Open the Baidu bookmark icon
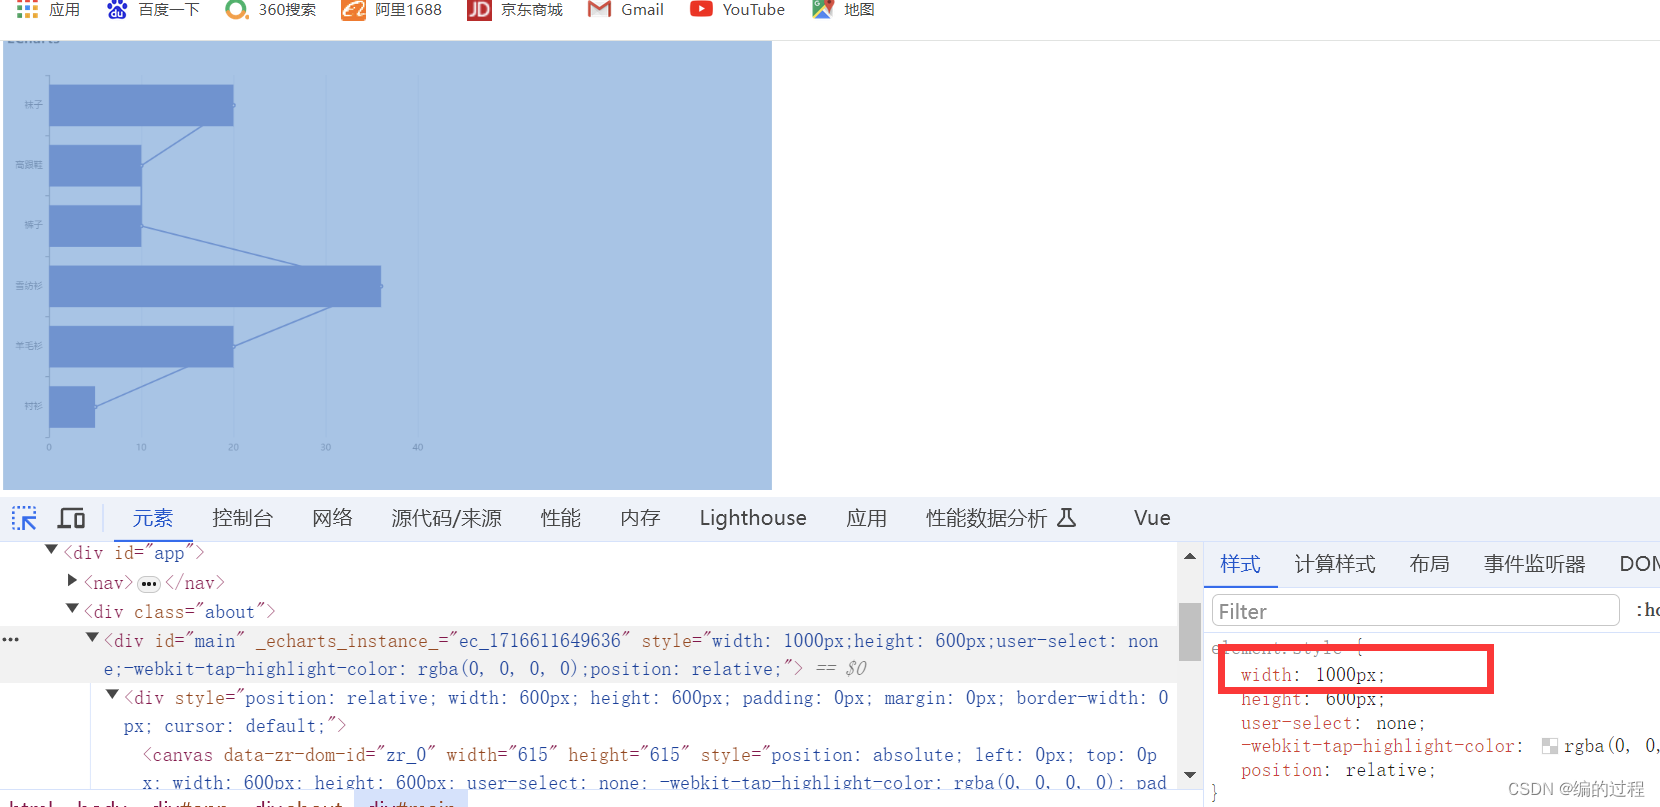This screenshot has width=1660, height=807. pos(117,10)
